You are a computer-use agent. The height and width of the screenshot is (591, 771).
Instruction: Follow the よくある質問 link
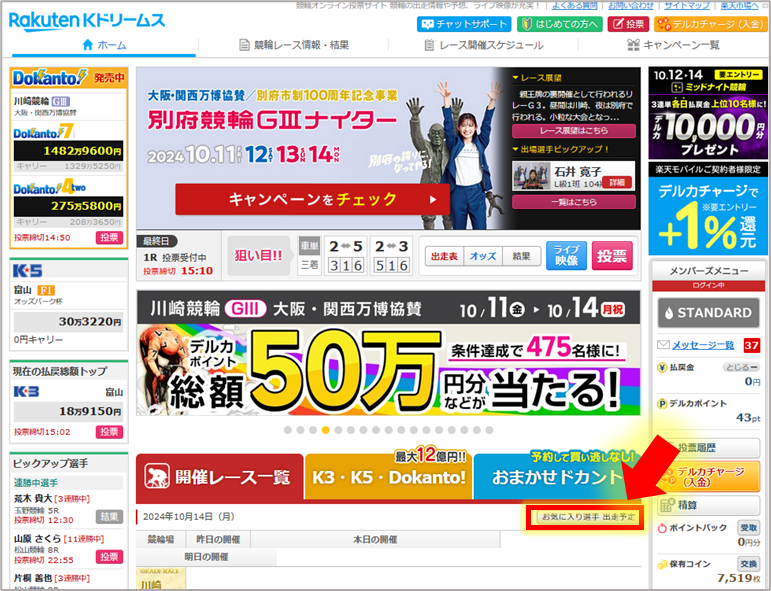point(574,5)
